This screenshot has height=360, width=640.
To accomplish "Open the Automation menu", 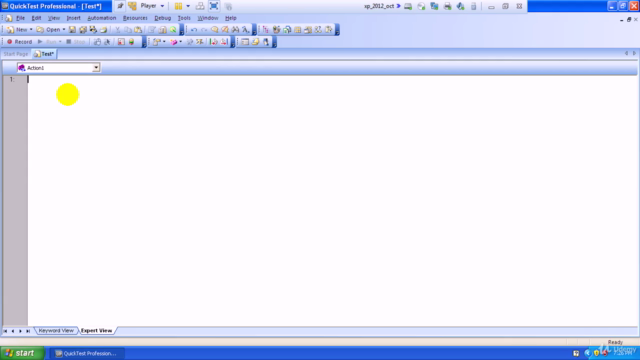I will 102,18.
